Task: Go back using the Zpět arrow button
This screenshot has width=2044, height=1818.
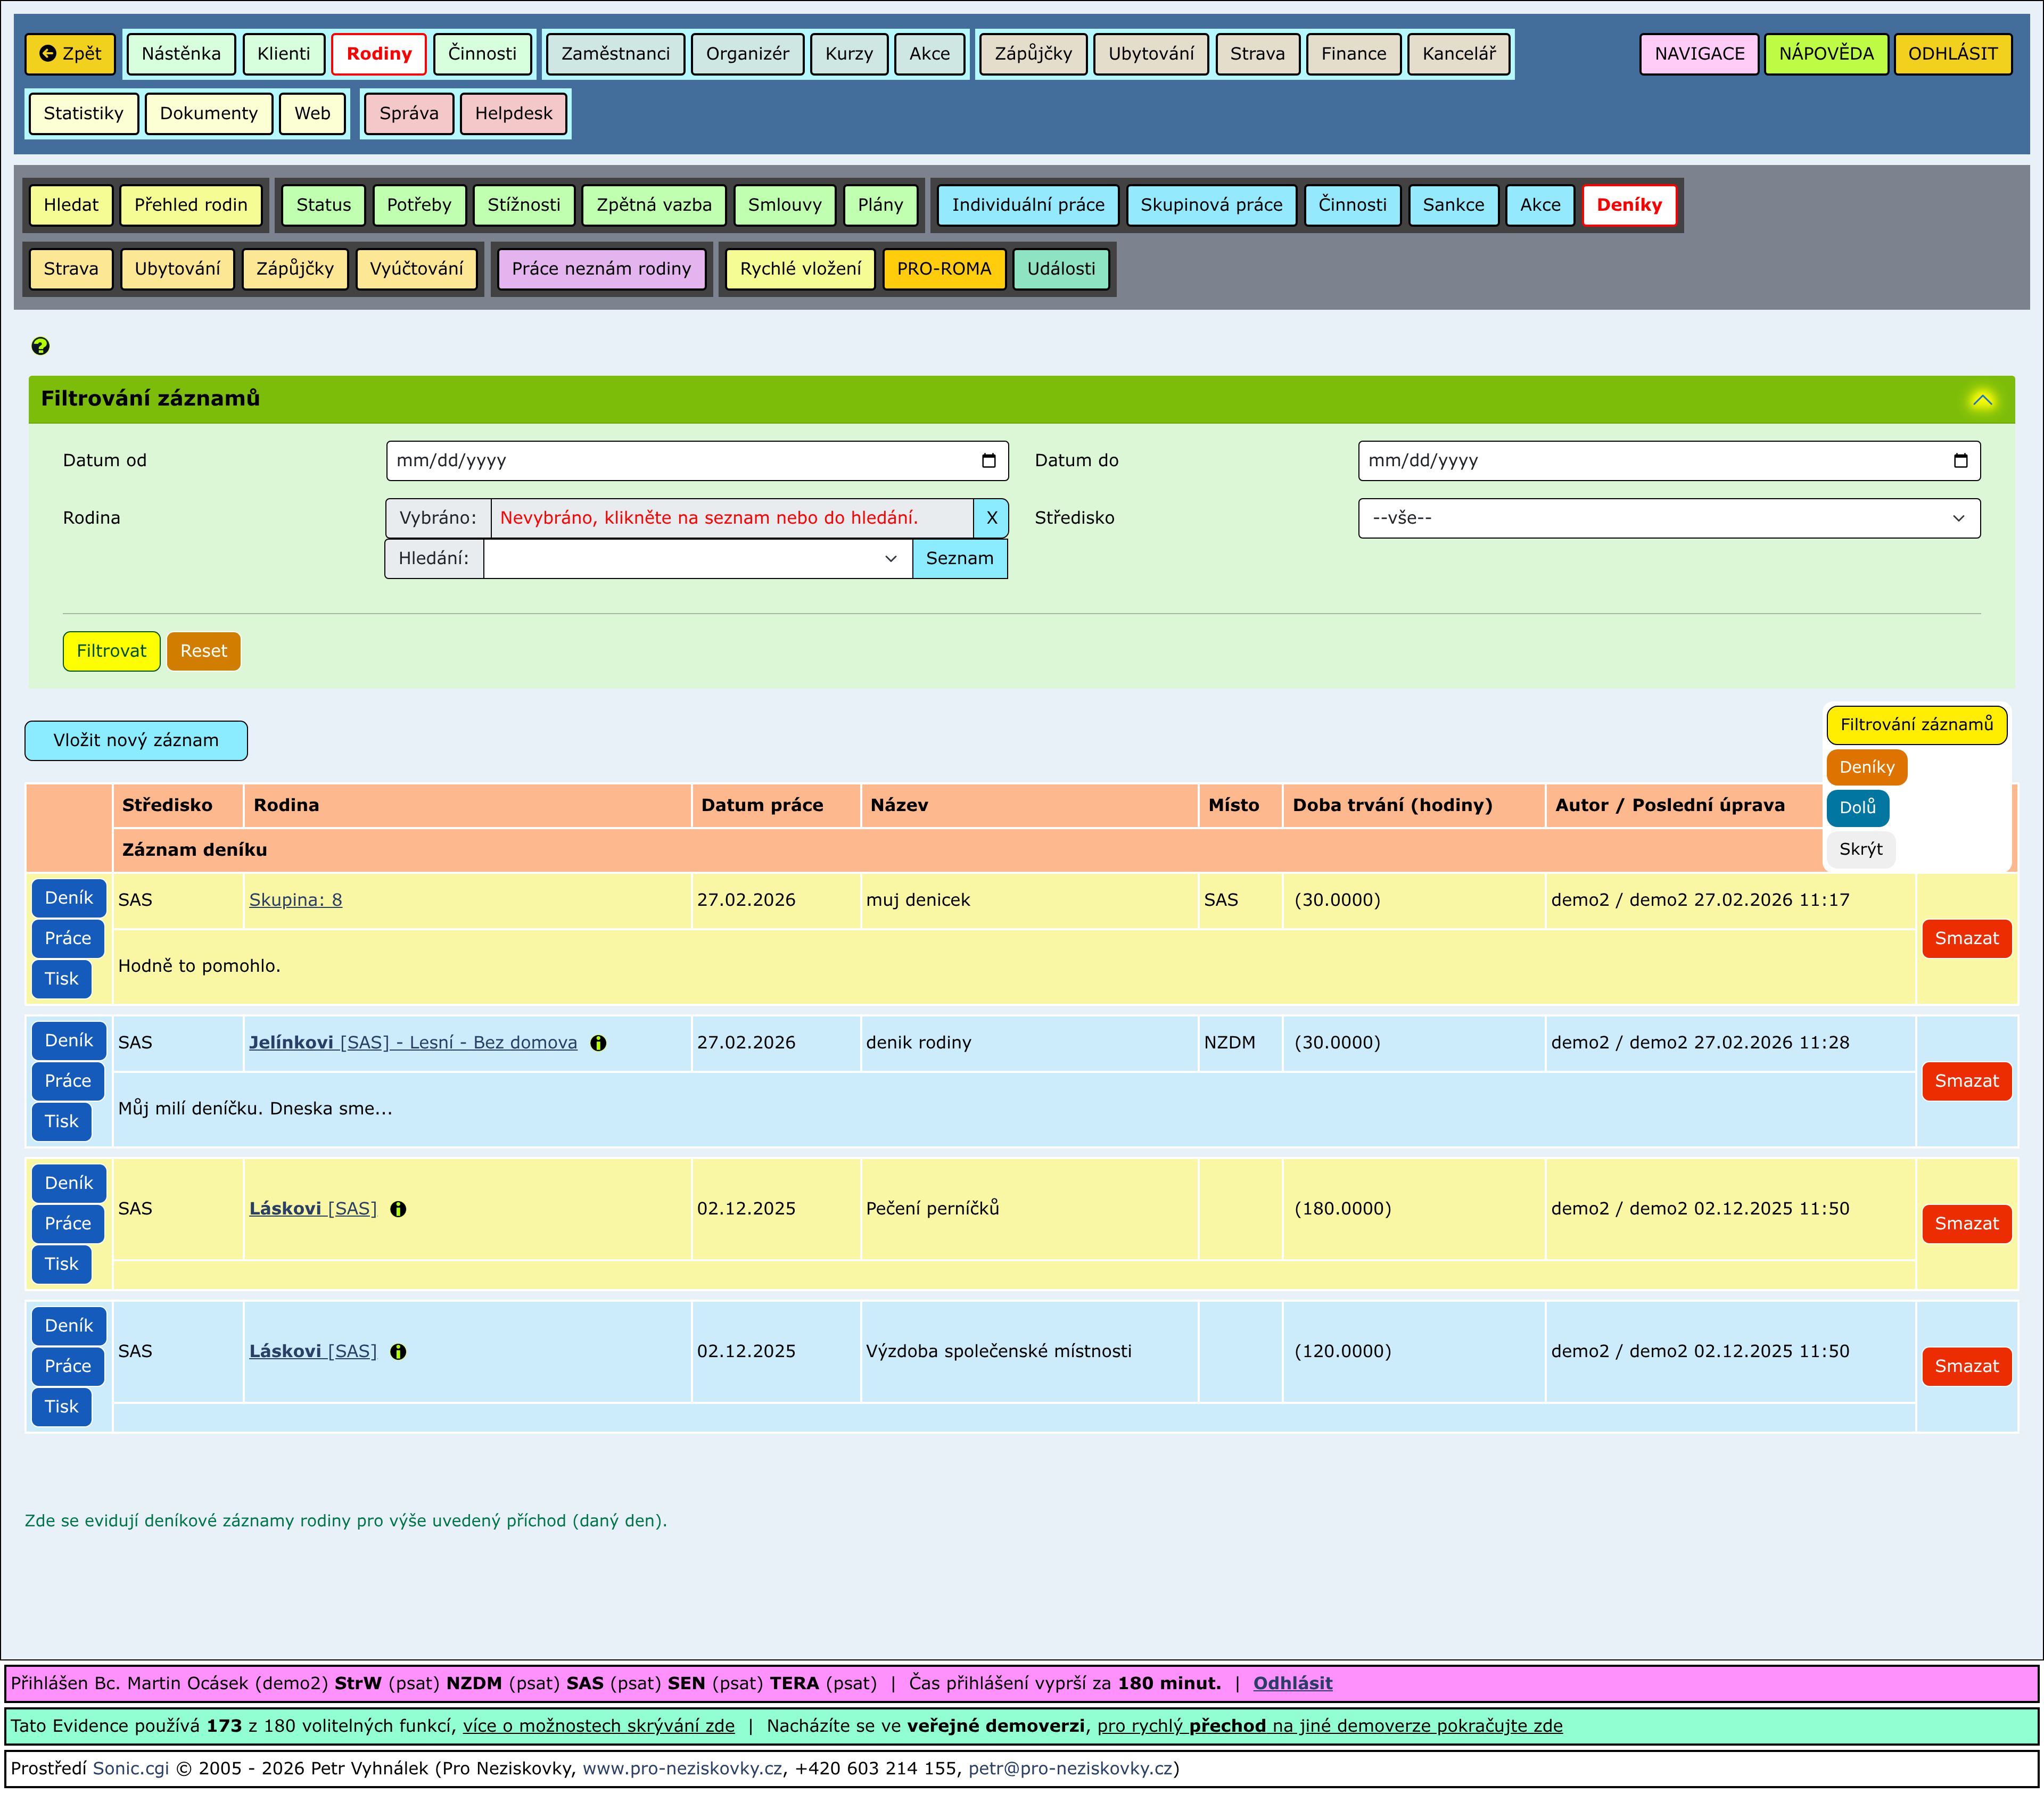Action: pos(70,54)
